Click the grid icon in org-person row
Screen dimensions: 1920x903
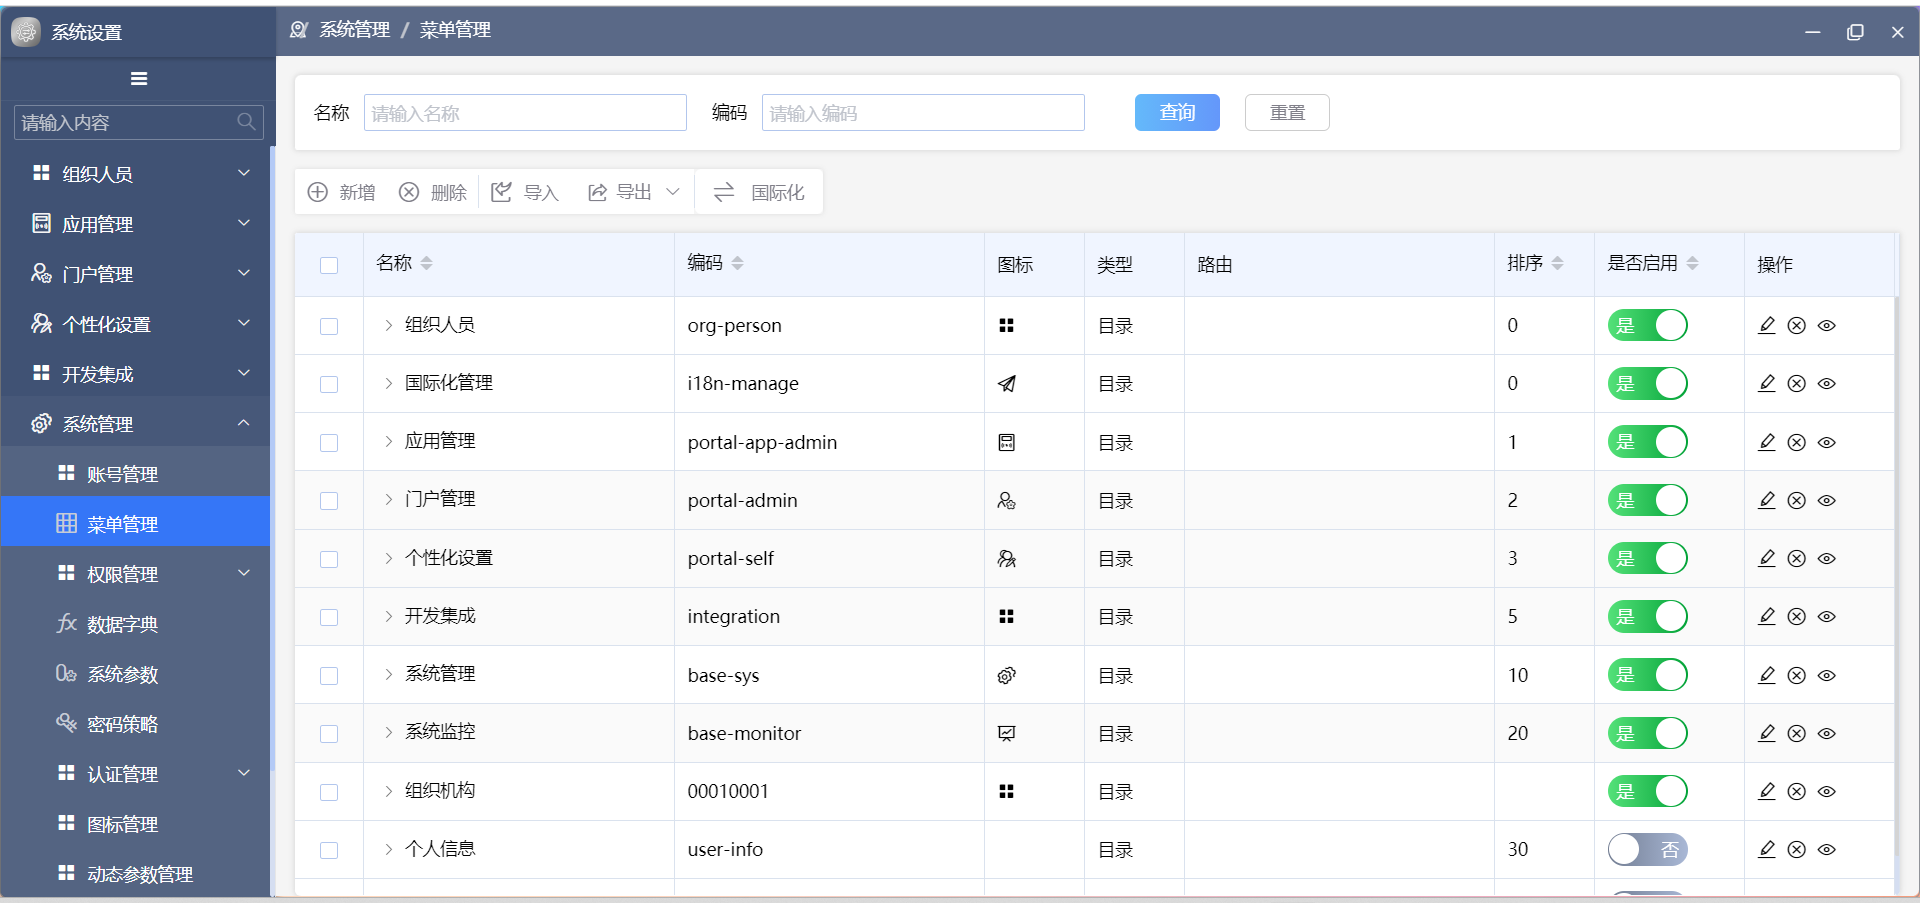tap(1007, 325)
